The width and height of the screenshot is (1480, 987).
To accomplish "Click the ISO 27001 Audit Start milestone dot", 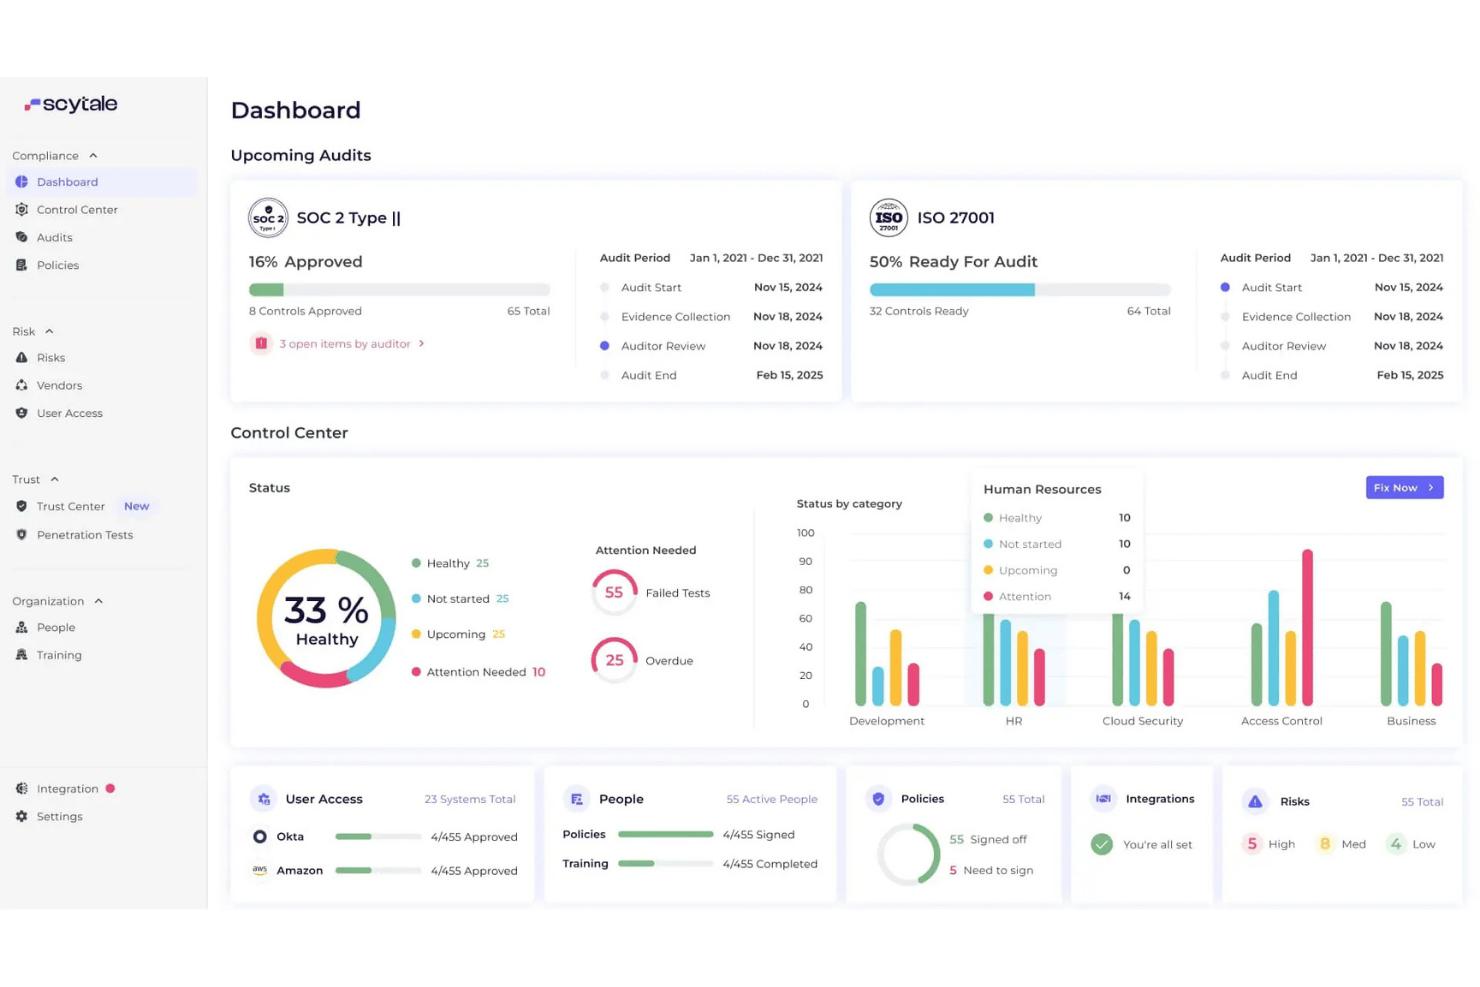I will (1225, 287).
